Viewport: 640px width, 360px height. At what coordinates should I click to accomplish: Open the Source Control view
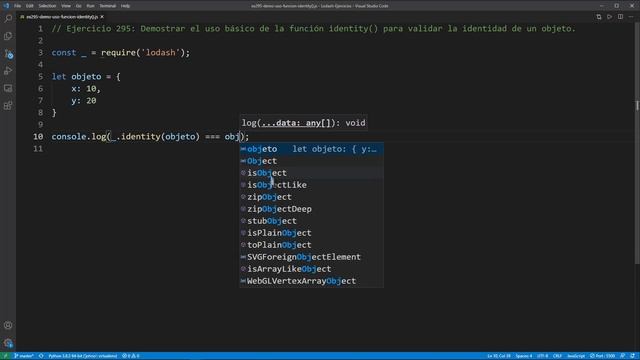(8, 53)
